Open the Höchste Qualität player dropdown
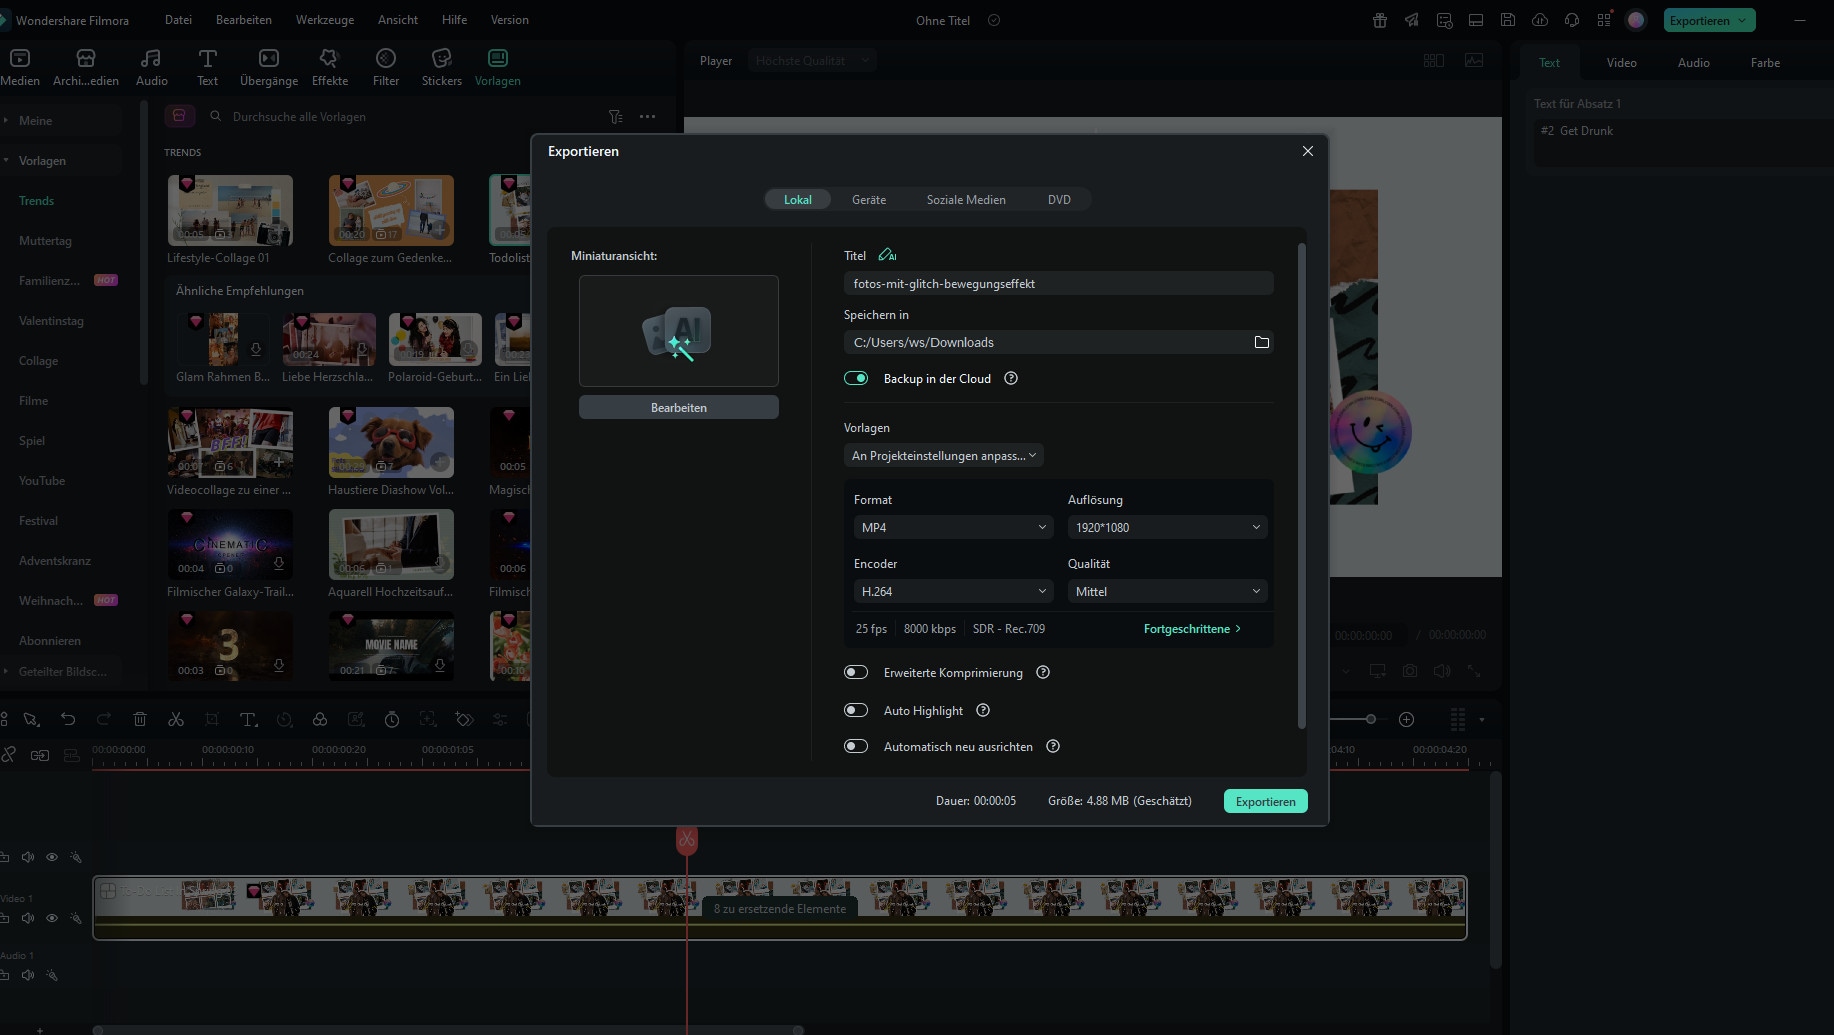The width and height of the screenshot is (1834, 1035). pos(811,61)
